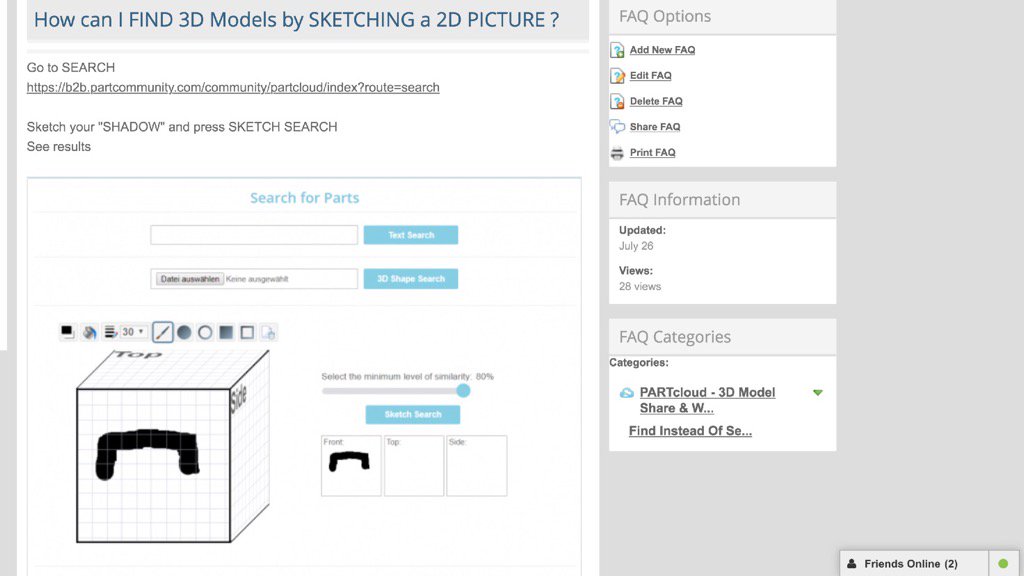Click the Share FAQ speech bubble icon
This screenshot has width=1024, height=576.
click(x=617, y=127)
